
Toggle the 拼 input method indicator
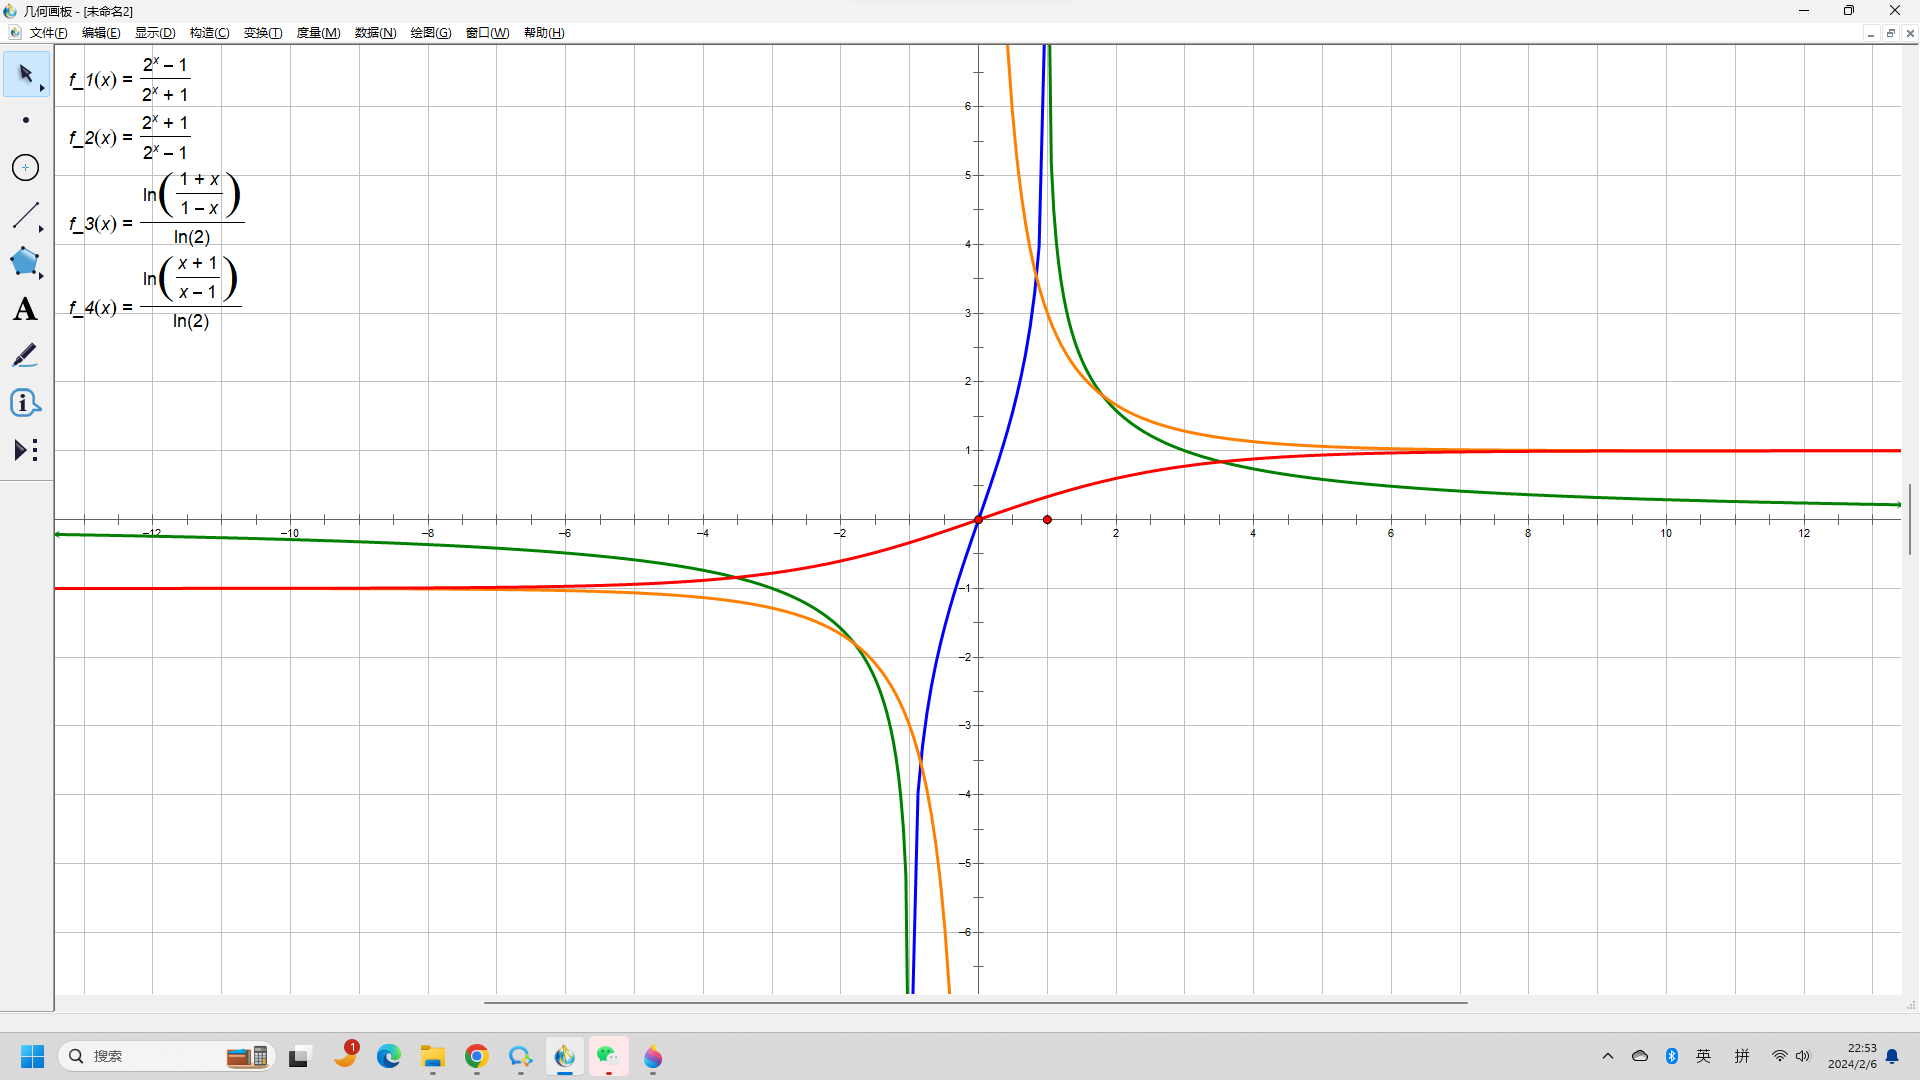coord(1742,1056)
